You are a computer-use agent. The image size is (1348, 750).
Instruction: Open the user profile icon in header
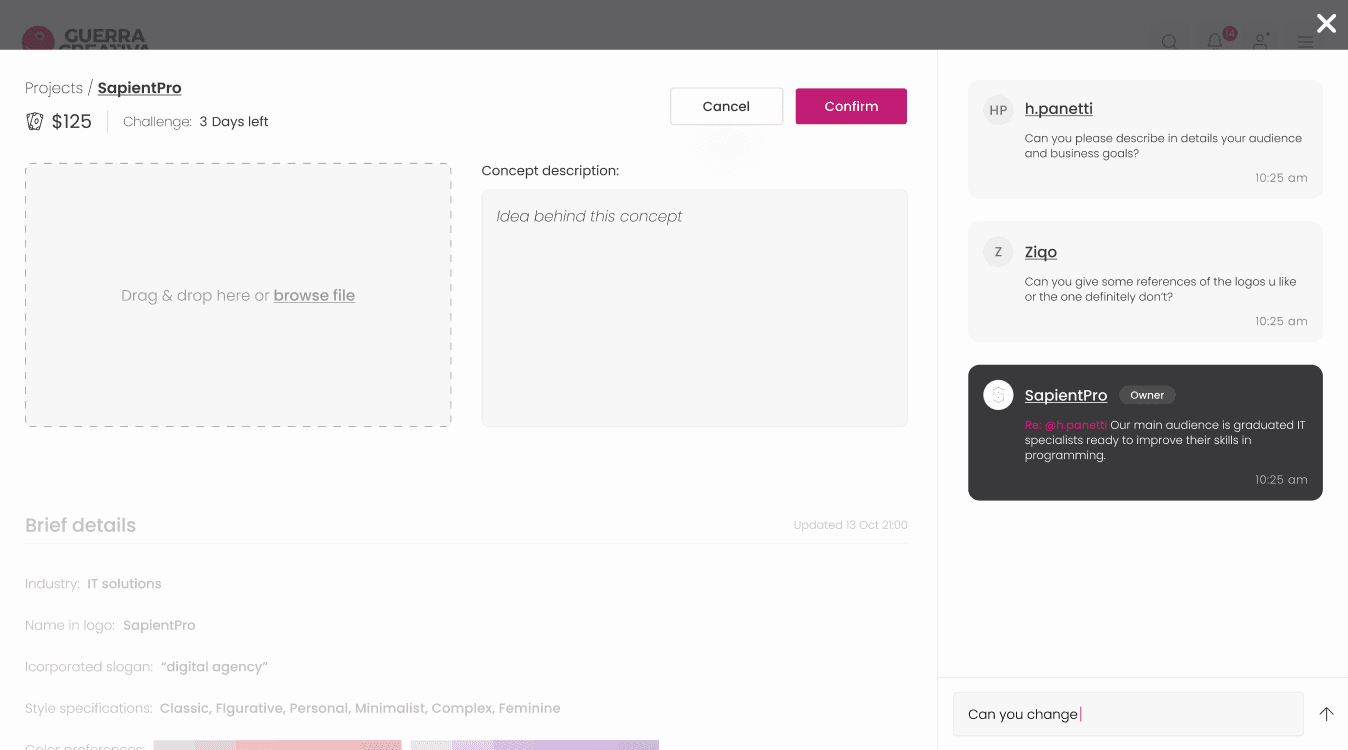coord(1261,41)
